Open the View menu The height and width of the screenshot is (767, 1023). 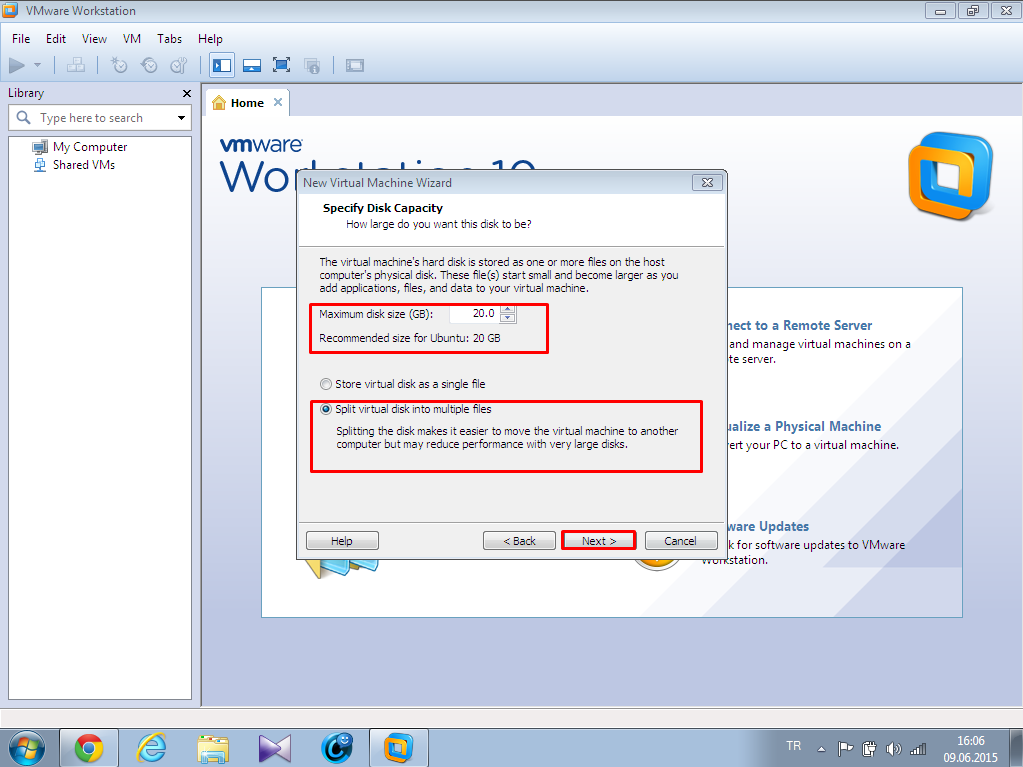[94, 38]
